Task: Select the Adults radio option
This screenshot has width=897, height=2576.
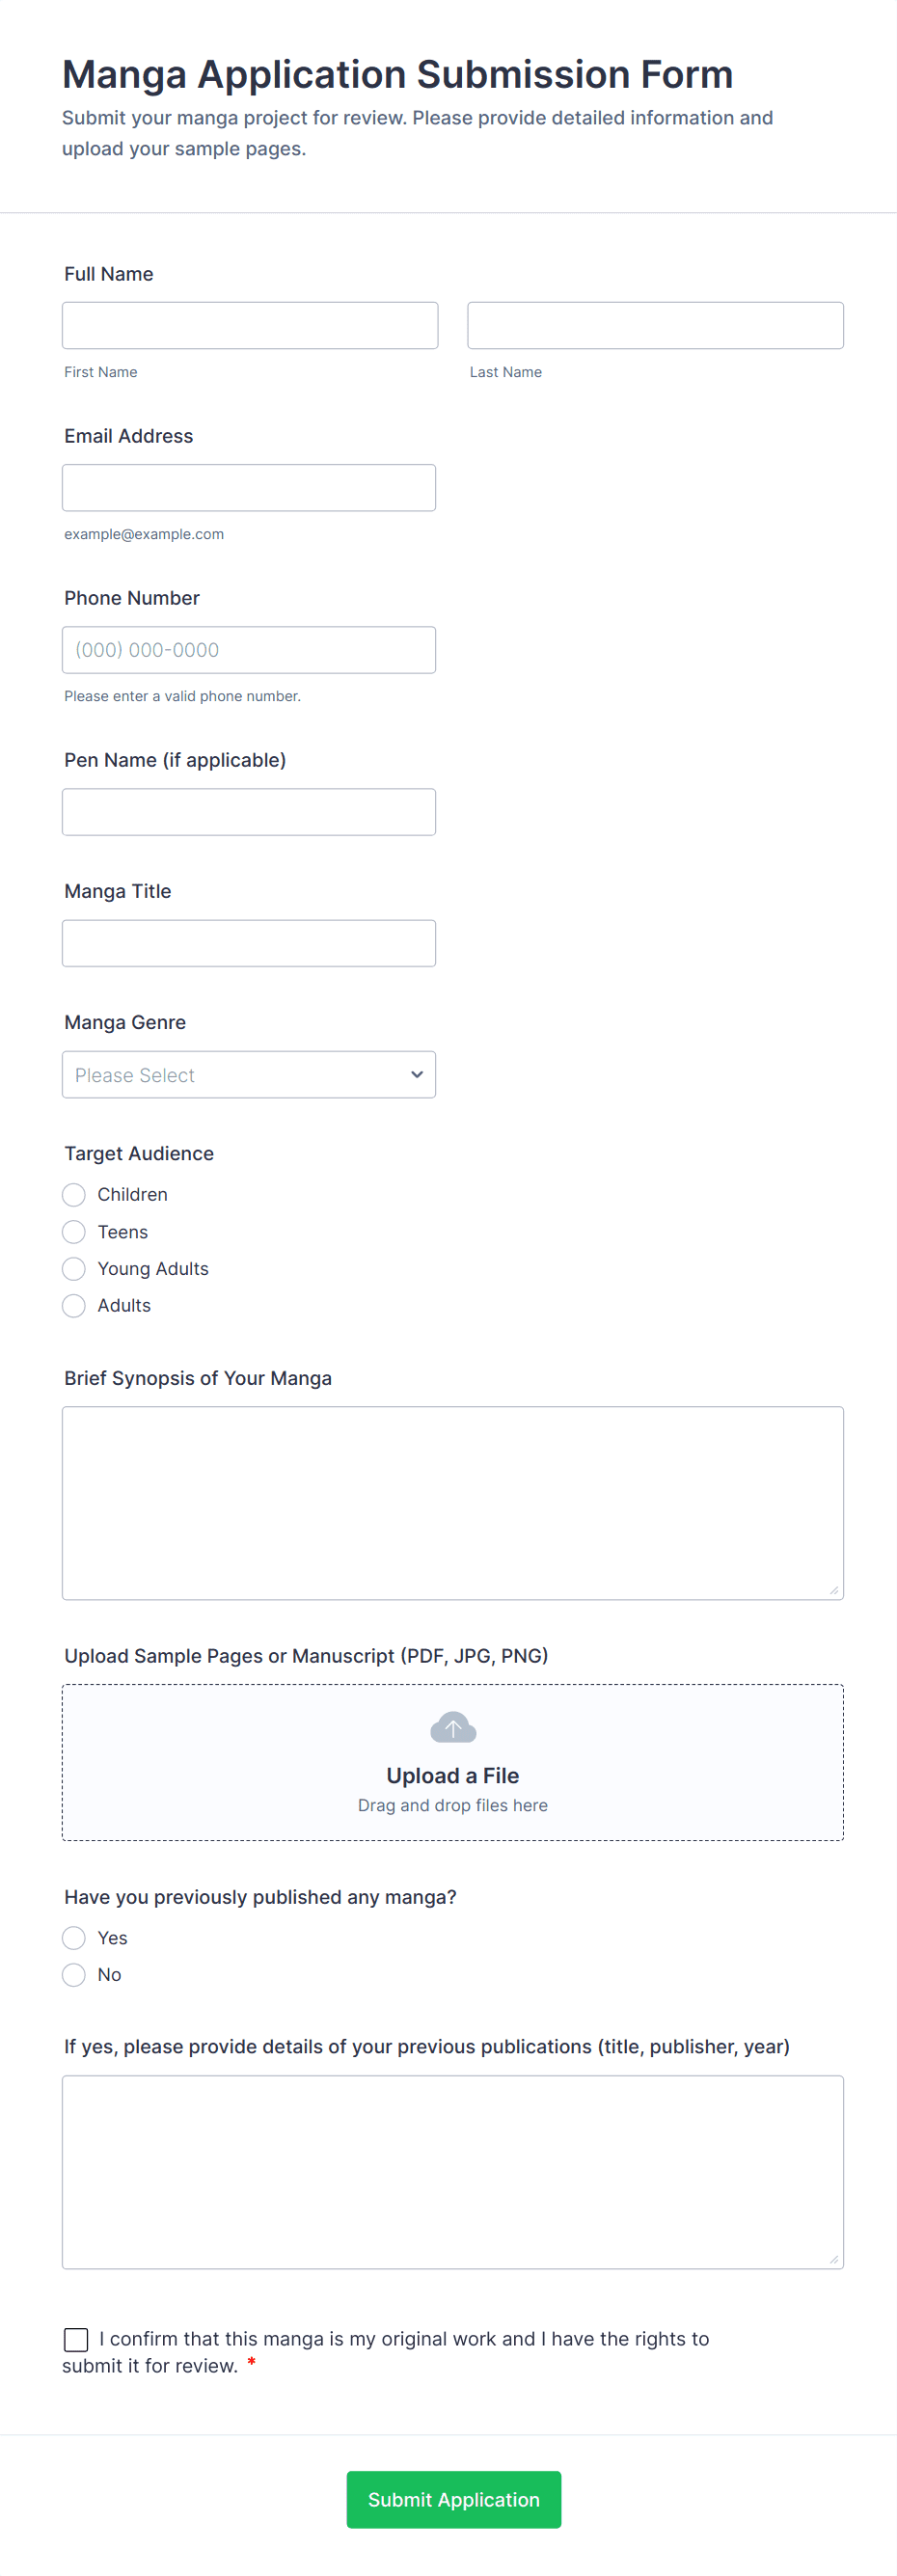Action: click(74, 1305)
